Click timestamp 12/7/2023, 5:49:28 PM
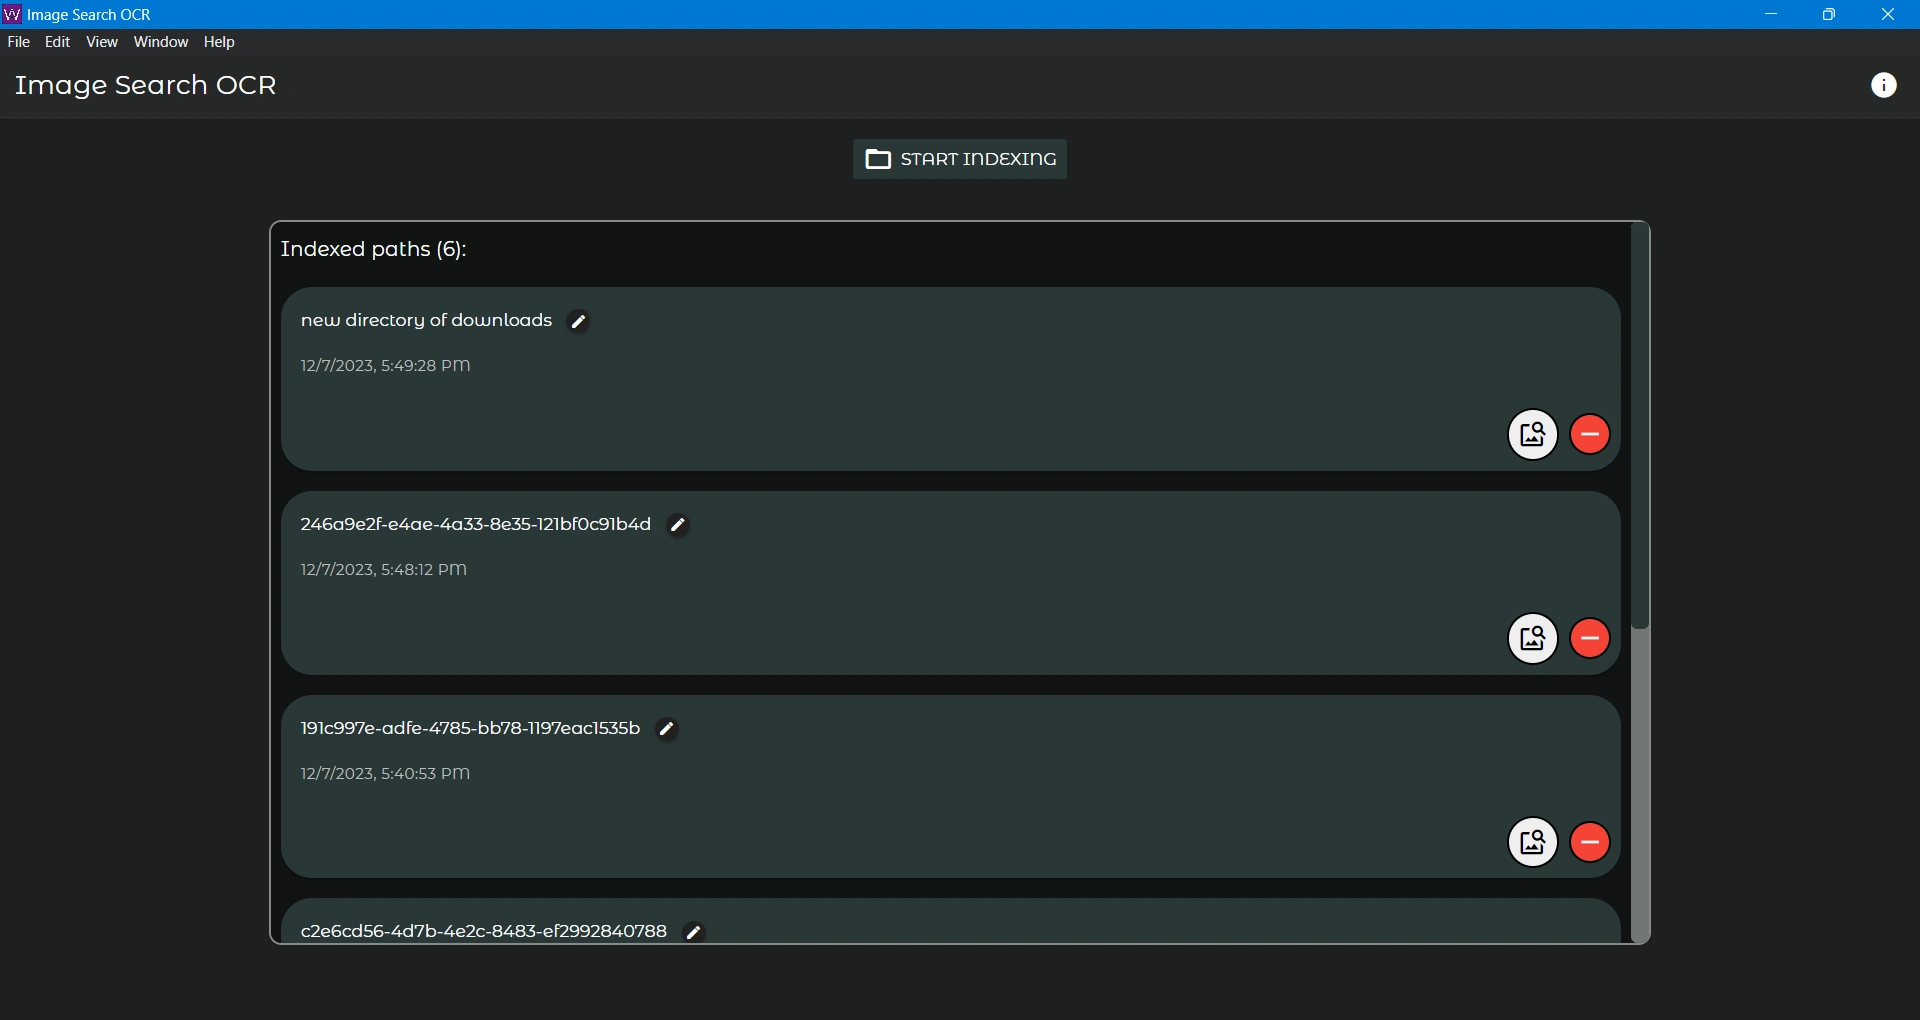Screen dimensions: 1920x1020 pyautogui.click(x=385, y=366)
